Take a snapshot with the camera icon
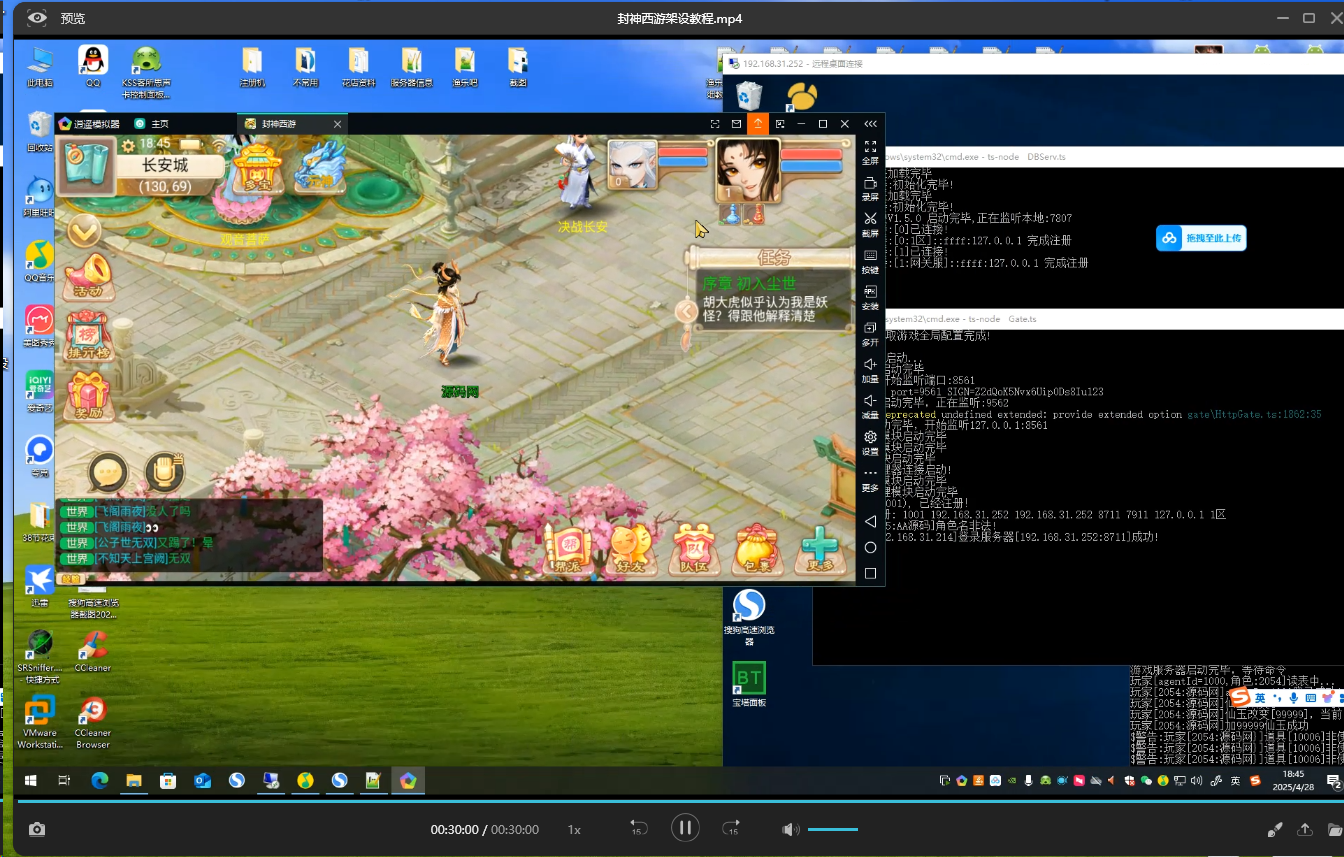This screenshot has width=1344, height=857. (x=37, y=829)
